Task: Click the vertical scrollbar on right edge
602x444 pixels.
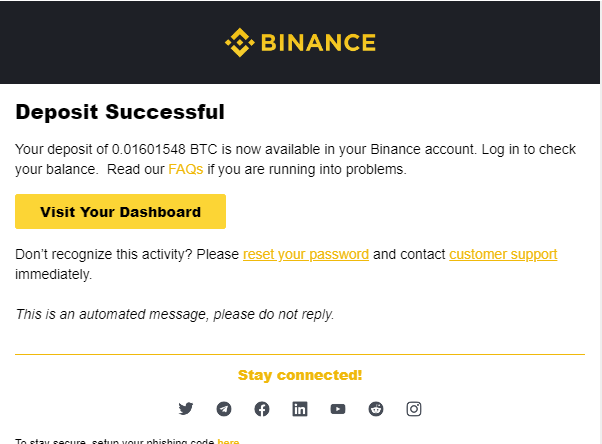Action: point(601,222)
